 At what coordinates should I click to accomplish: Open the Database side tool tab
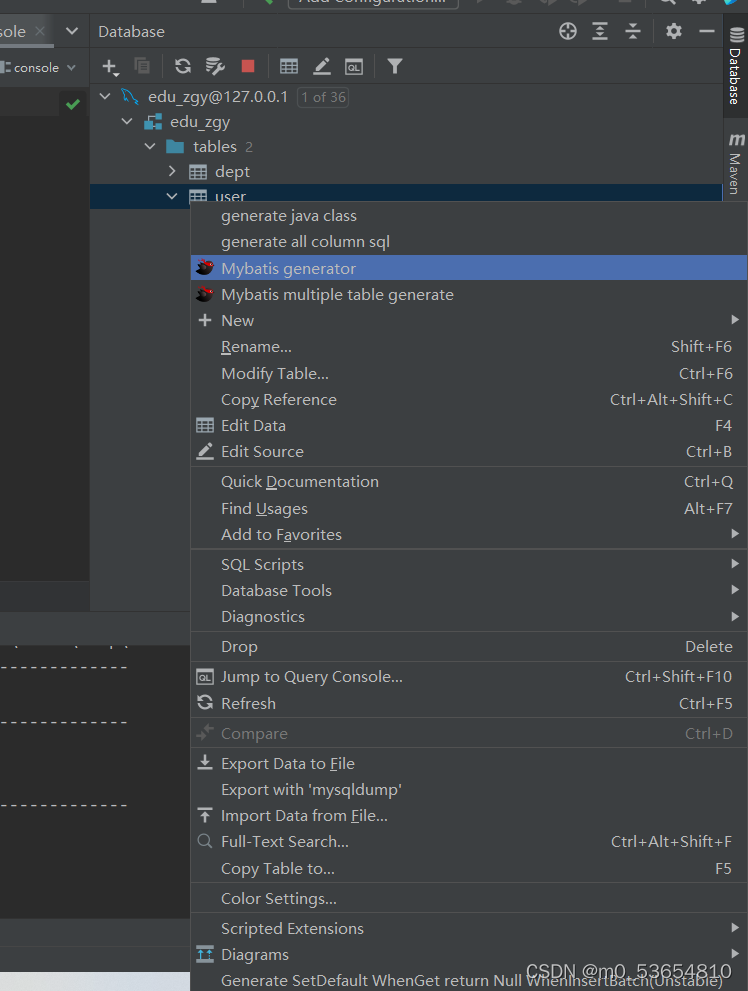tap(735, 66)
